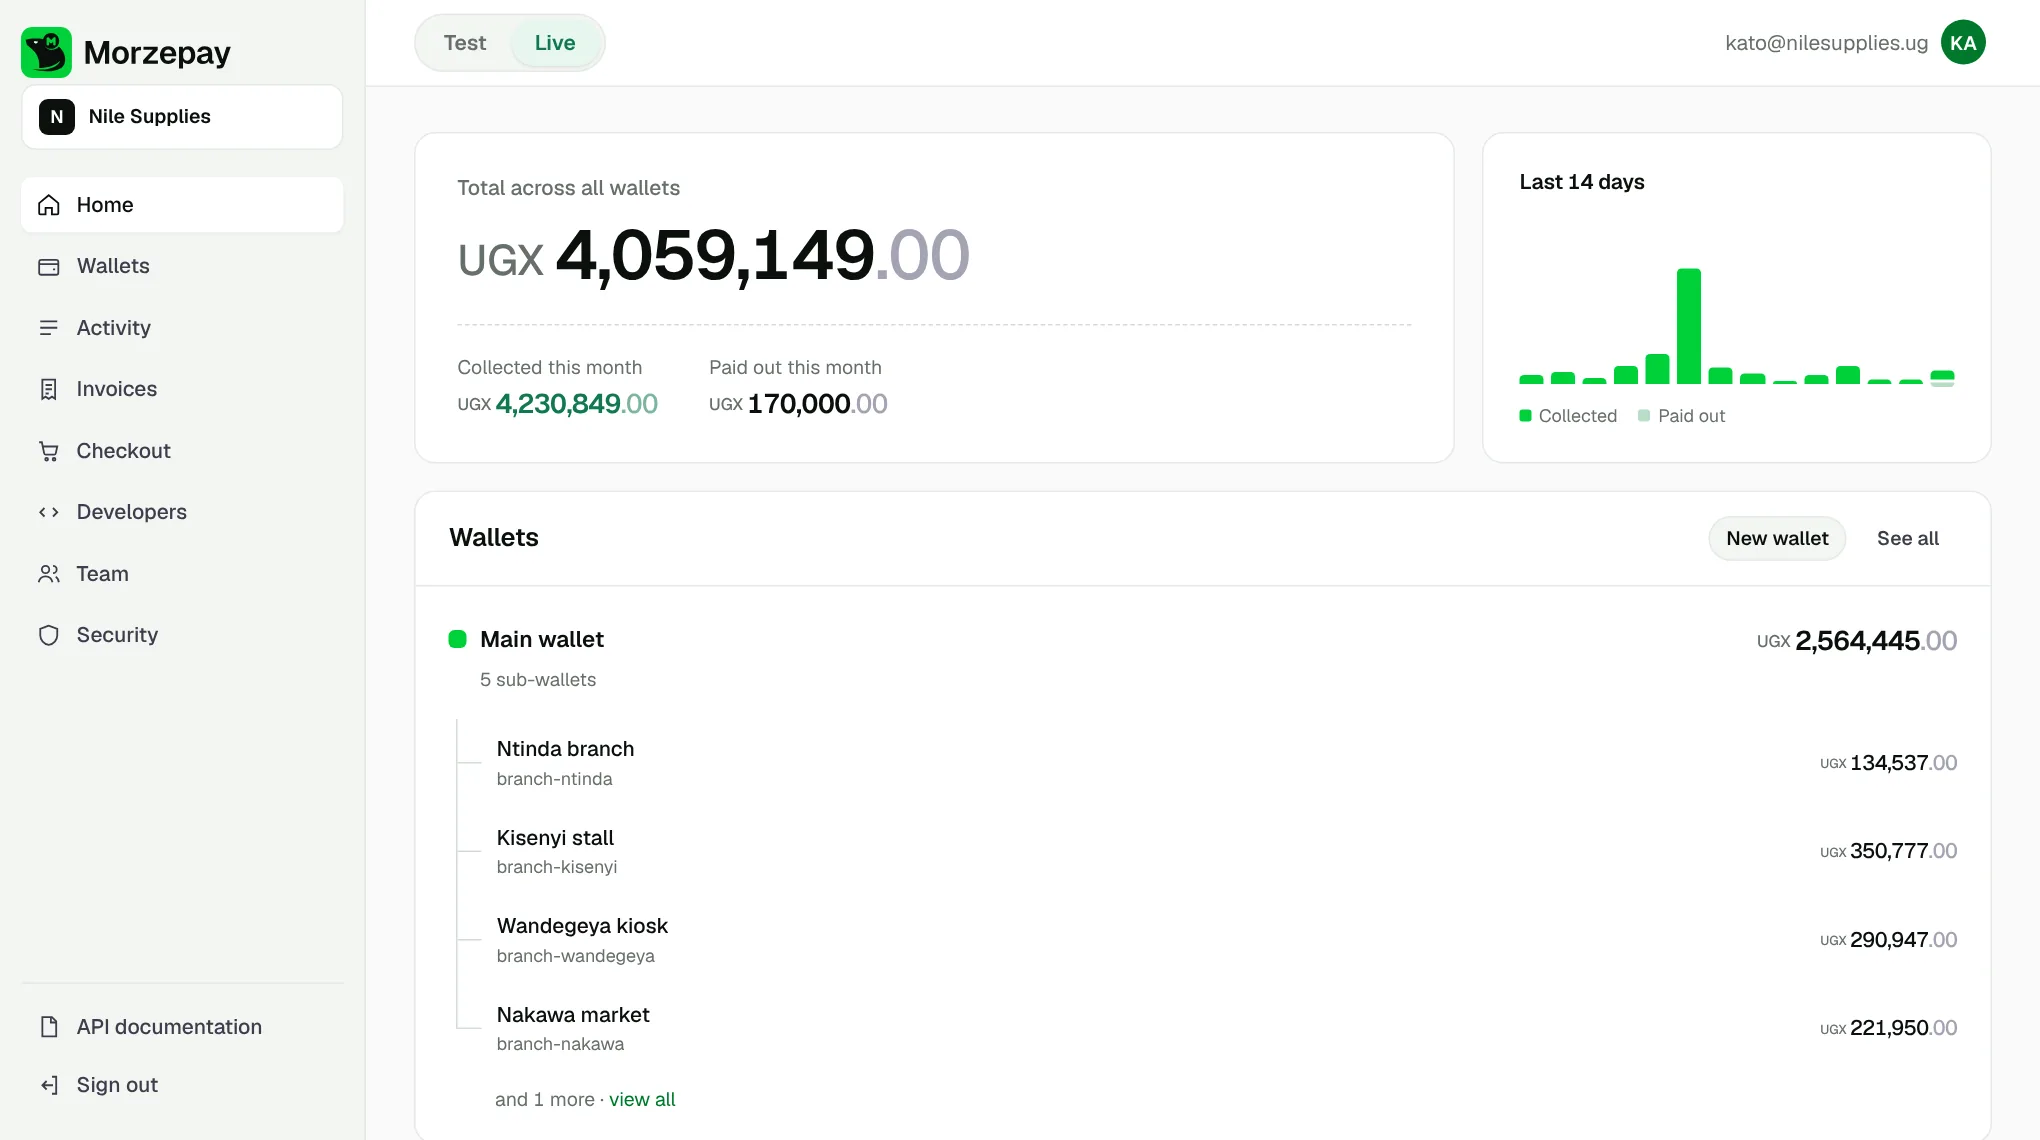Go to the Activity page

pyautogui.click(x=182, y=328)
